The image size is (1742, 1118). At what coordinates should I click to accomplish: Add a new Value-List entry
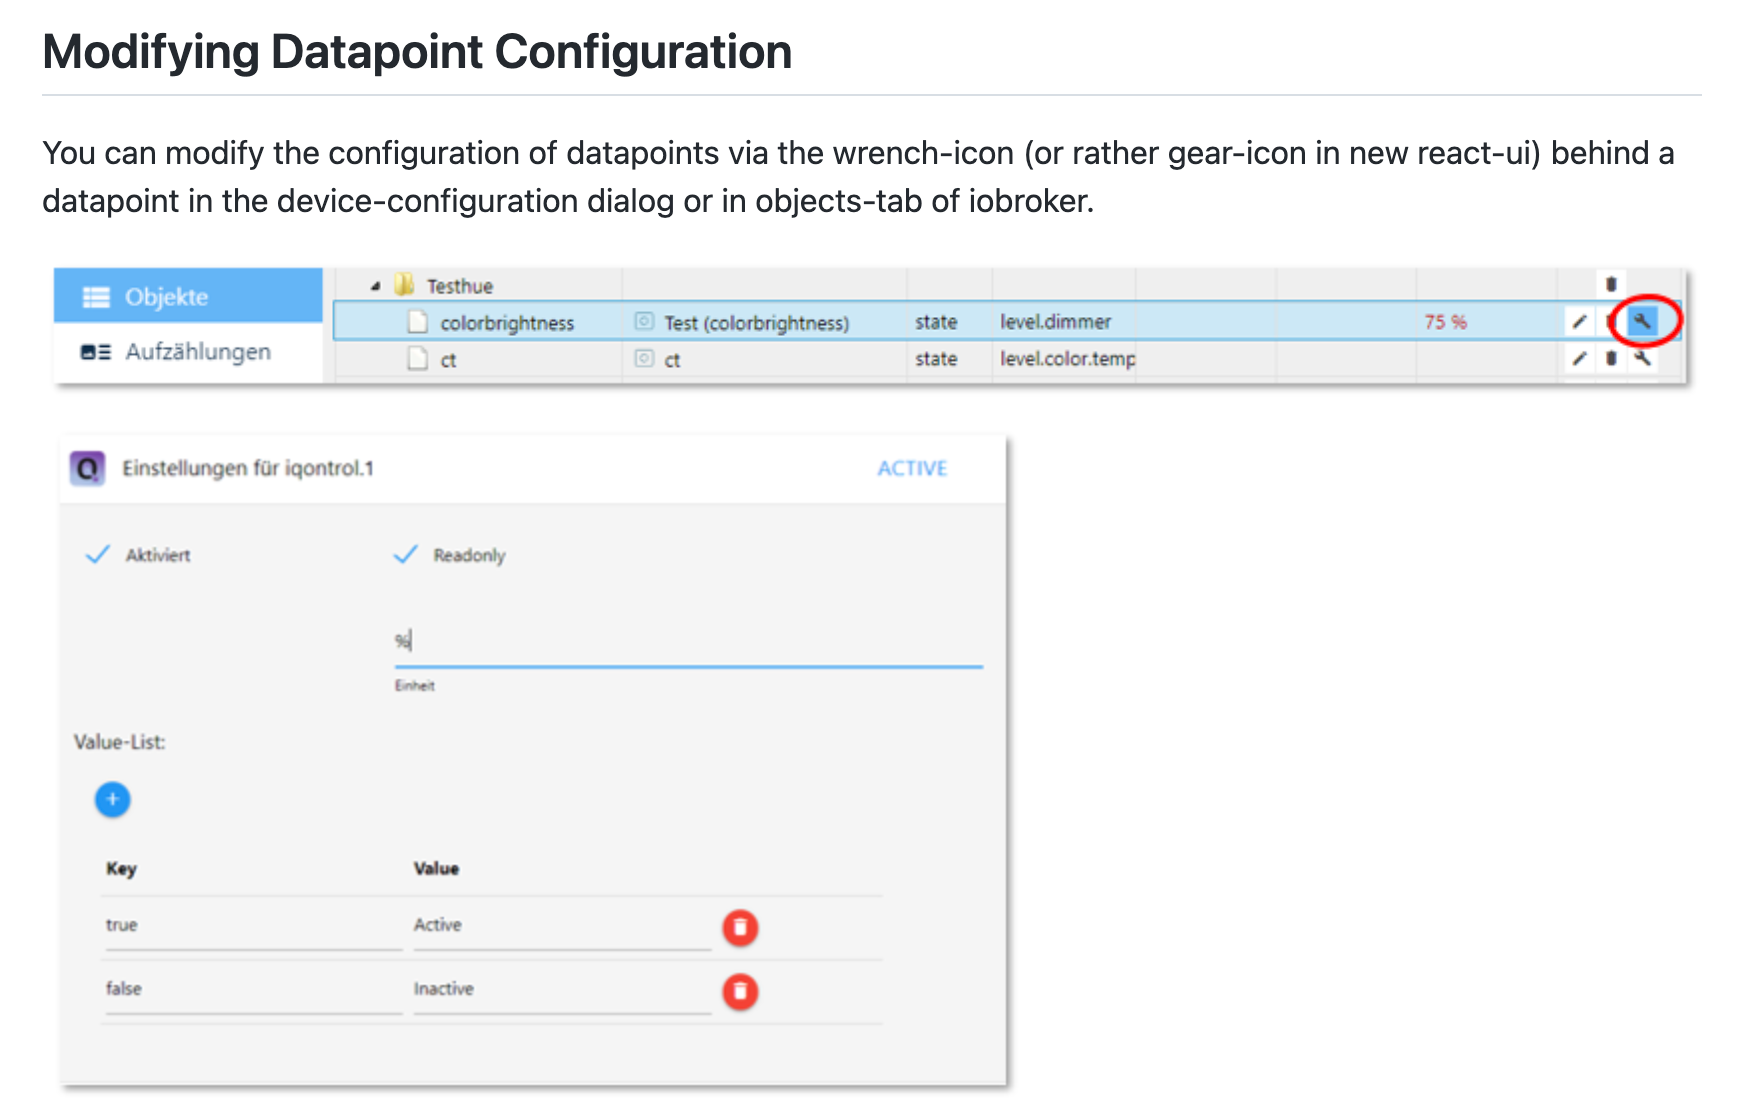[113, 799]
